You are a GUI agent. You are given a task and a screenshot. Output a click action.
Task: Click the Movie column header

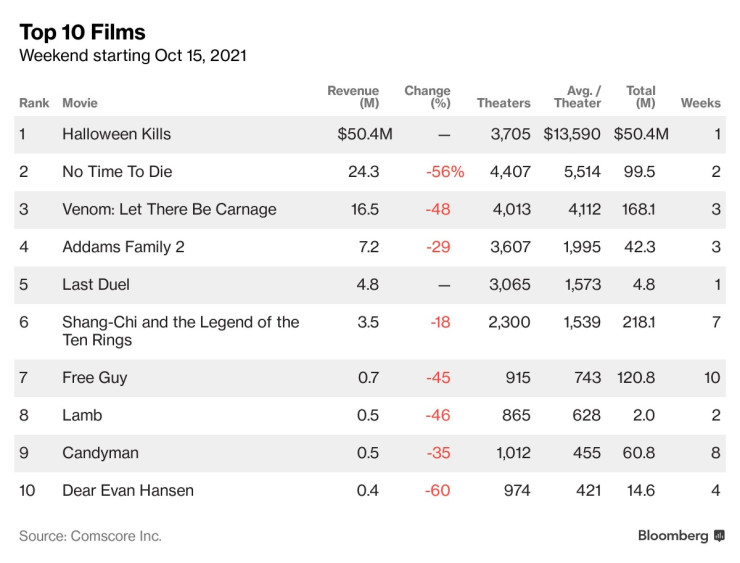pos(79,103)
